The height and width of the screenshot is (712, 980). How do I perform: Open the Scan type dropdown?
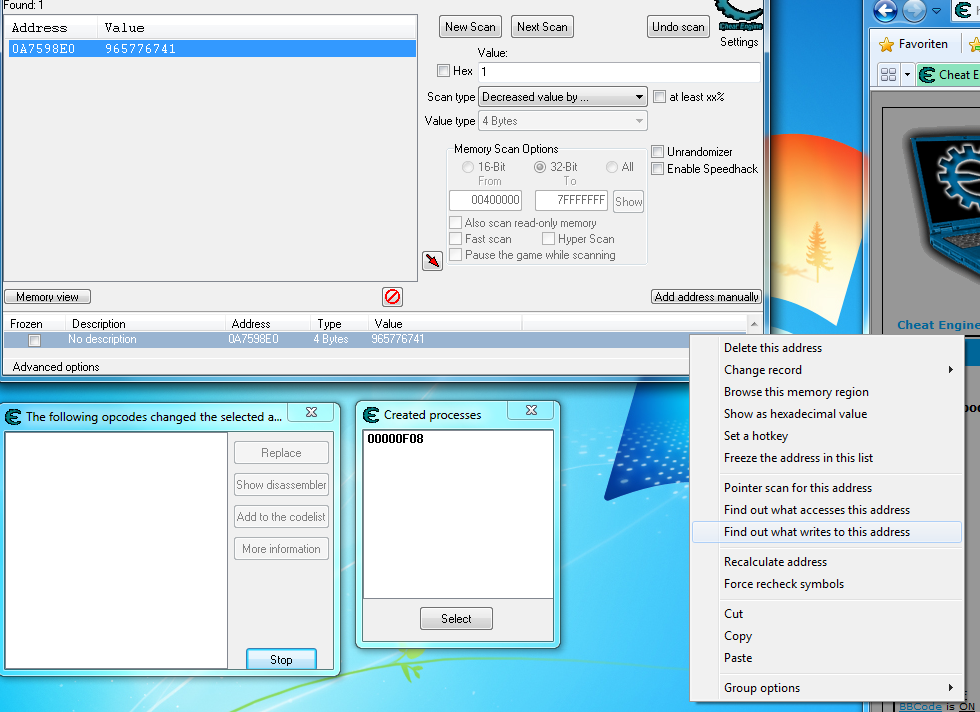tap(563, 97)
